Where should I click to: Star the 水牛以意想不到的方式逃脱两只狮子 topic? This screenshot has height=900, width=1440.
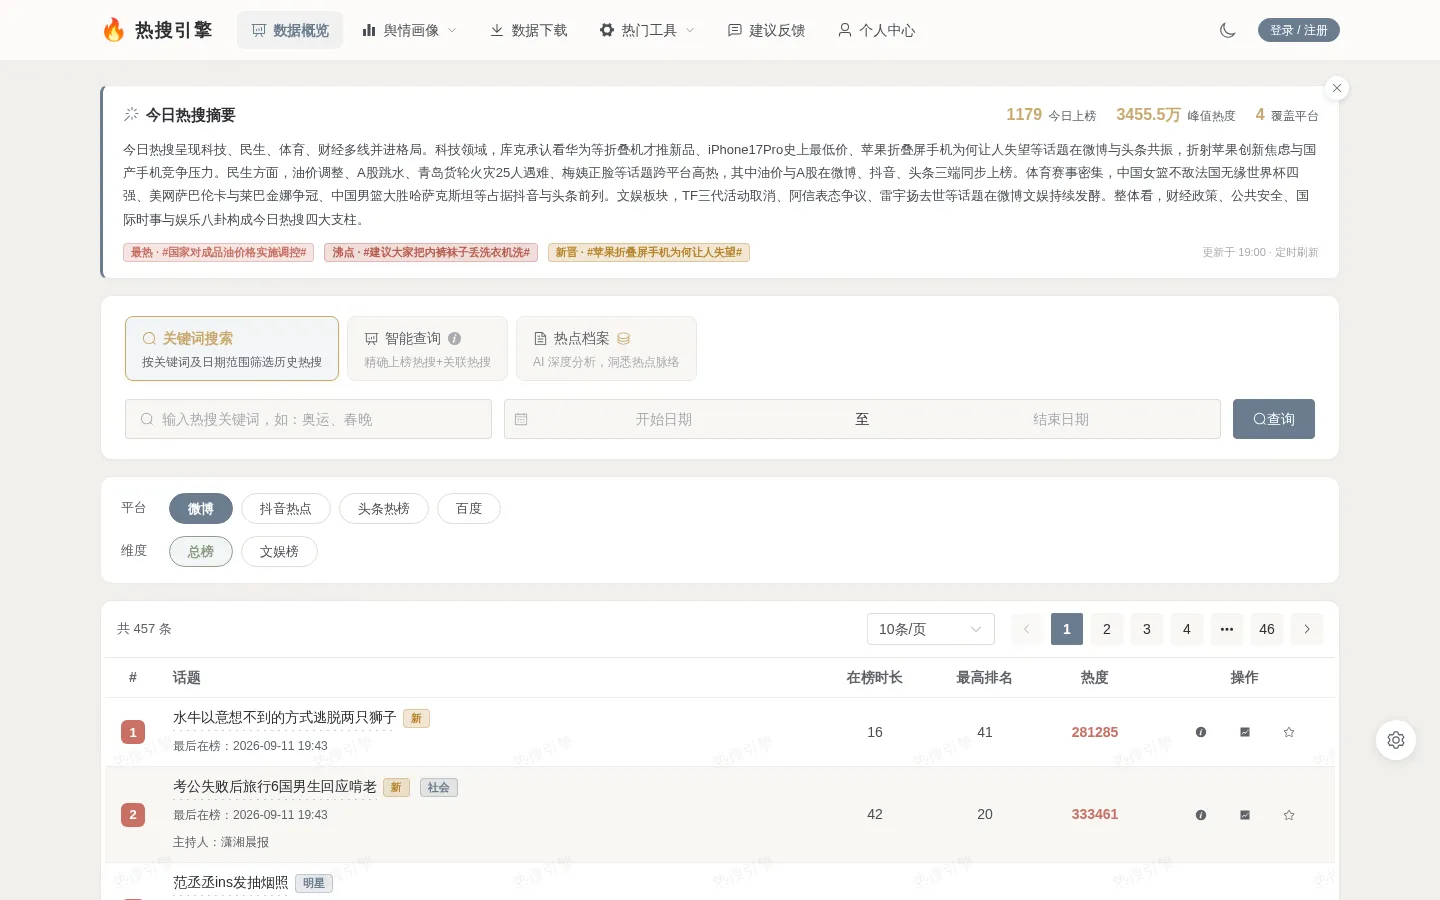[x=1289, y=732]
